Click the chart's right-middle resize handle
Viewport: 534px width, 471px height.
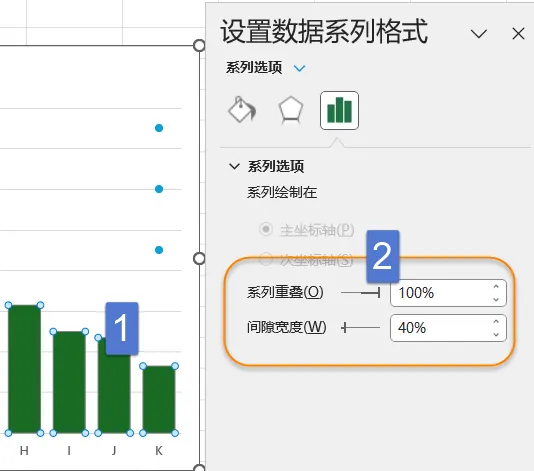point(199,258)
